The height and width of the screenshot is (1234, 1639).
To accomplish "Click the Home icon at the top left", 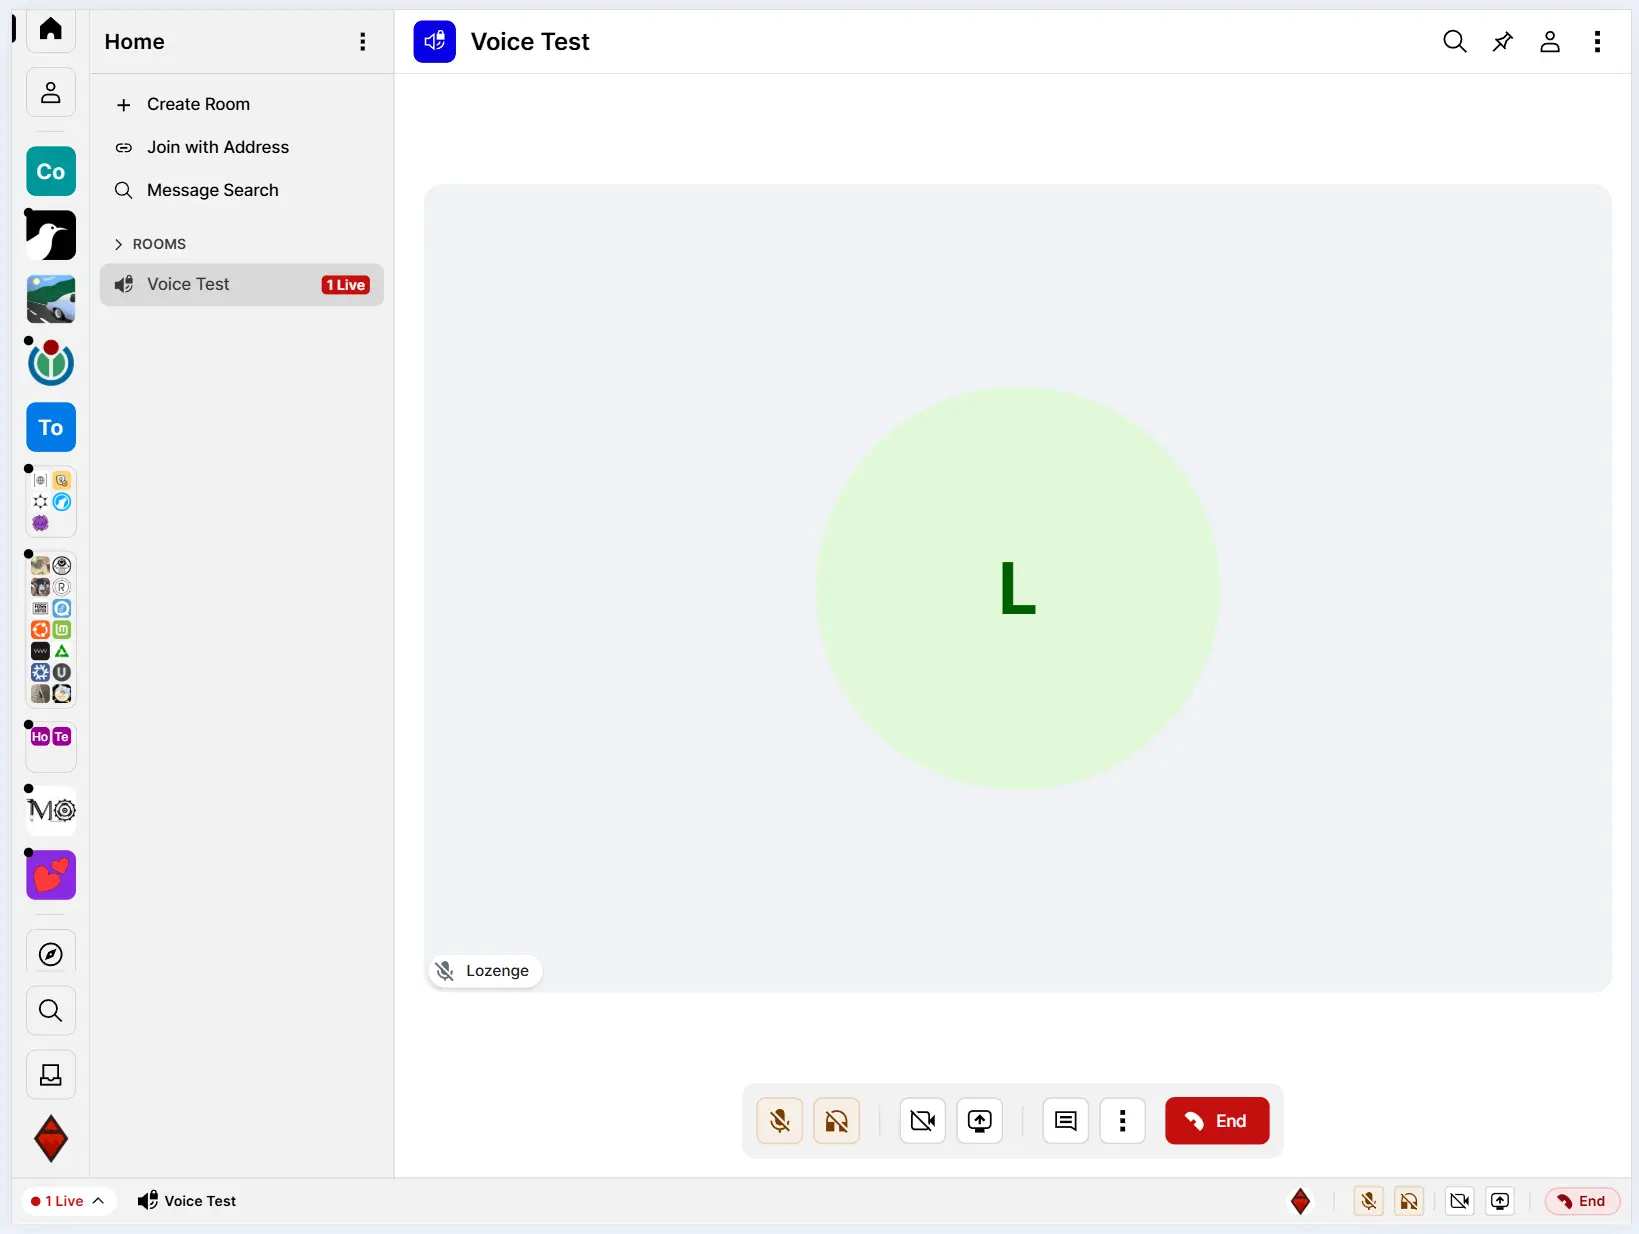I will 49,29.
